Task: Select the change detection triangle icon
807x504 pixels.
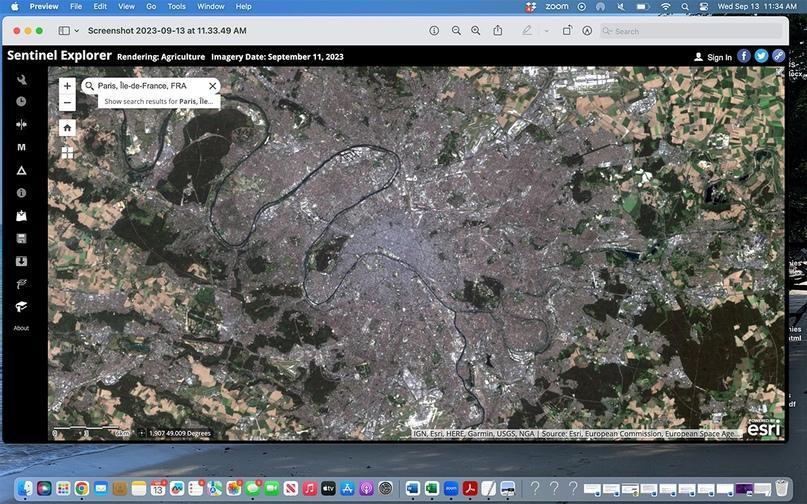Action: coord(21,170)
